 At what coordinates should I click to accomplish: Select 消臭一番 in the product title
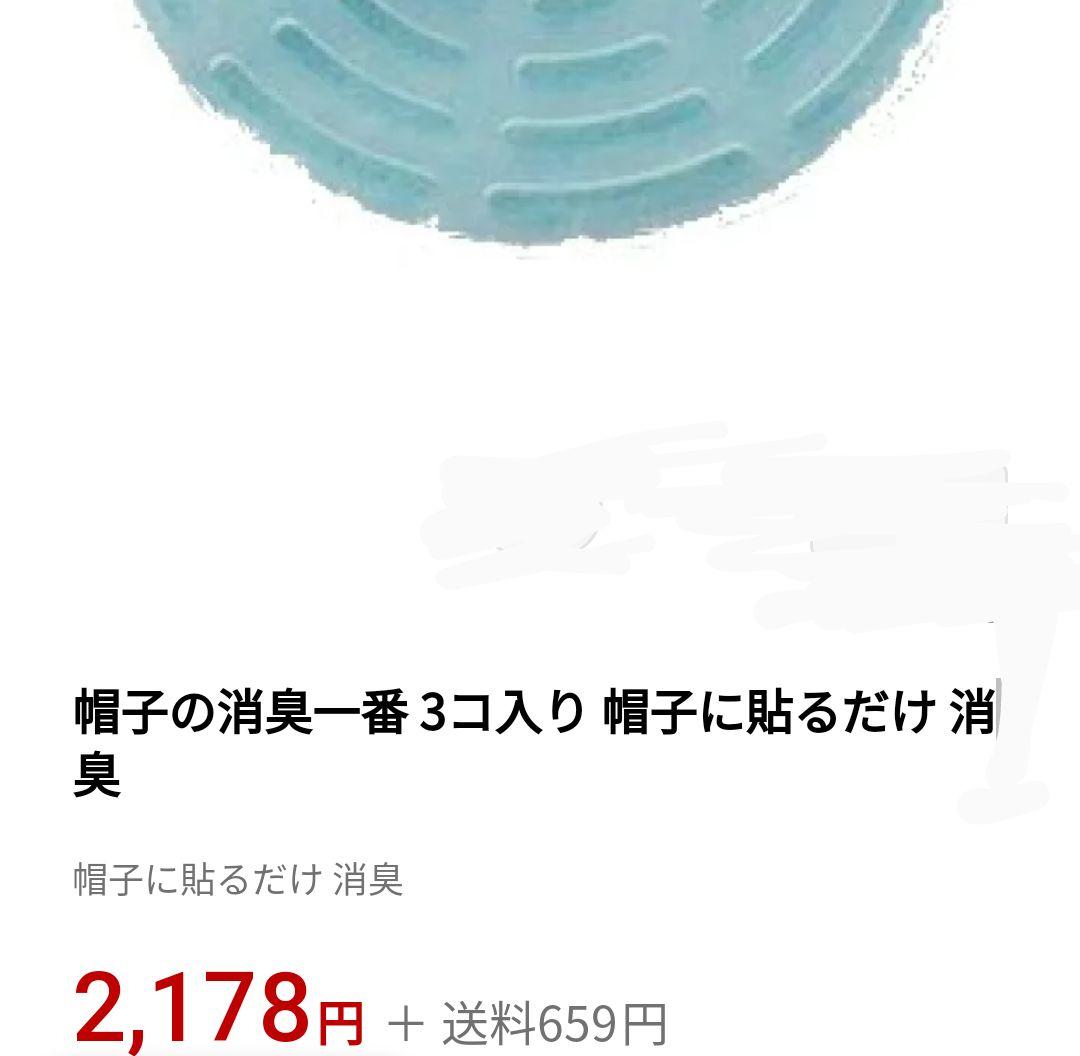[x=314, y=713]
